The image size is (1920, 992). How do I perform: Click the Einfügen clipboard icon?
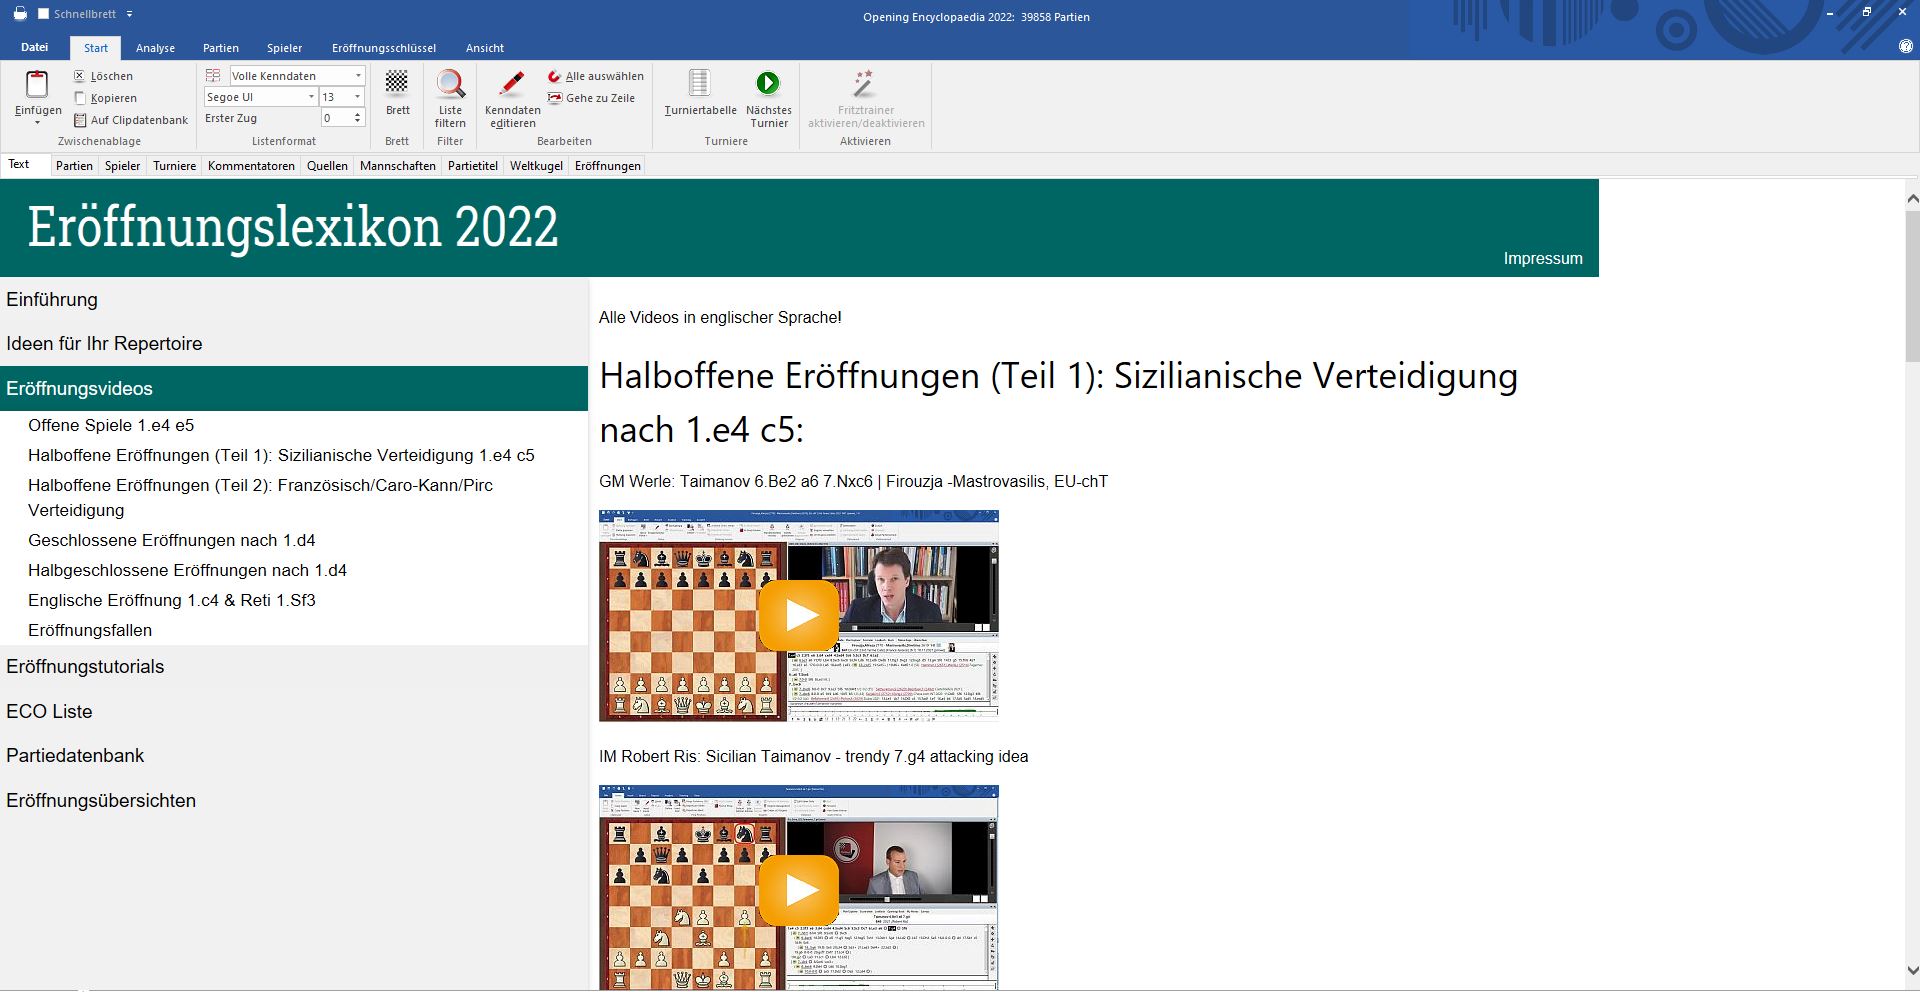click(x=37, y=86)
